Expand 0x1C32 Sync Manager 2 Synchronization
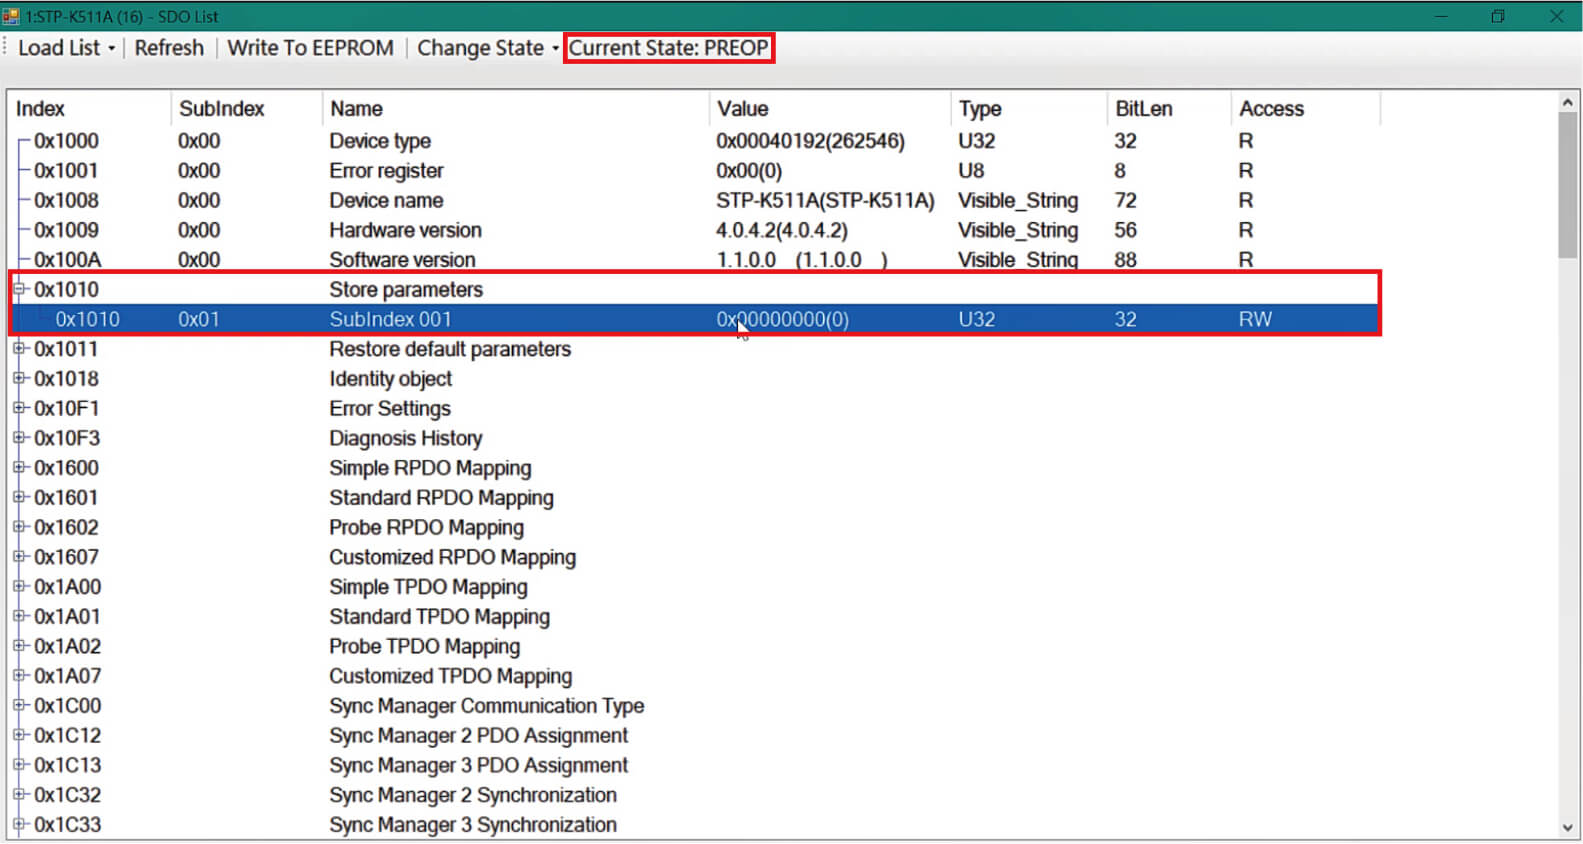This screenshot has width=1583, height=844. pos(18,794)
